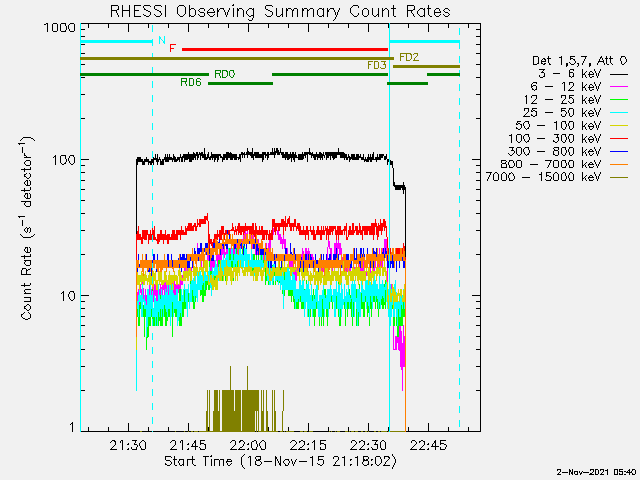The width and height of the screenshot is (640, 480).
Task: Click the x-axis tick label '22:30'
Action: pyautogui.click(x=368, y=445)
